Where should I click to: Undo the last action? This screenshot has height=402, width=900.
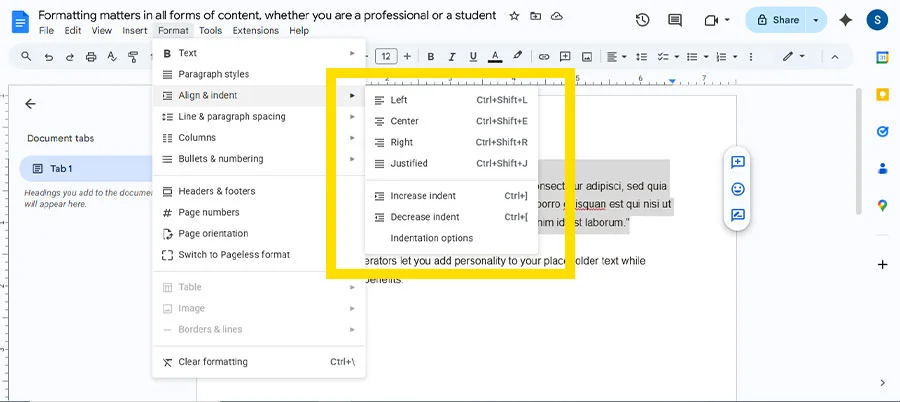tap(48, 56)
